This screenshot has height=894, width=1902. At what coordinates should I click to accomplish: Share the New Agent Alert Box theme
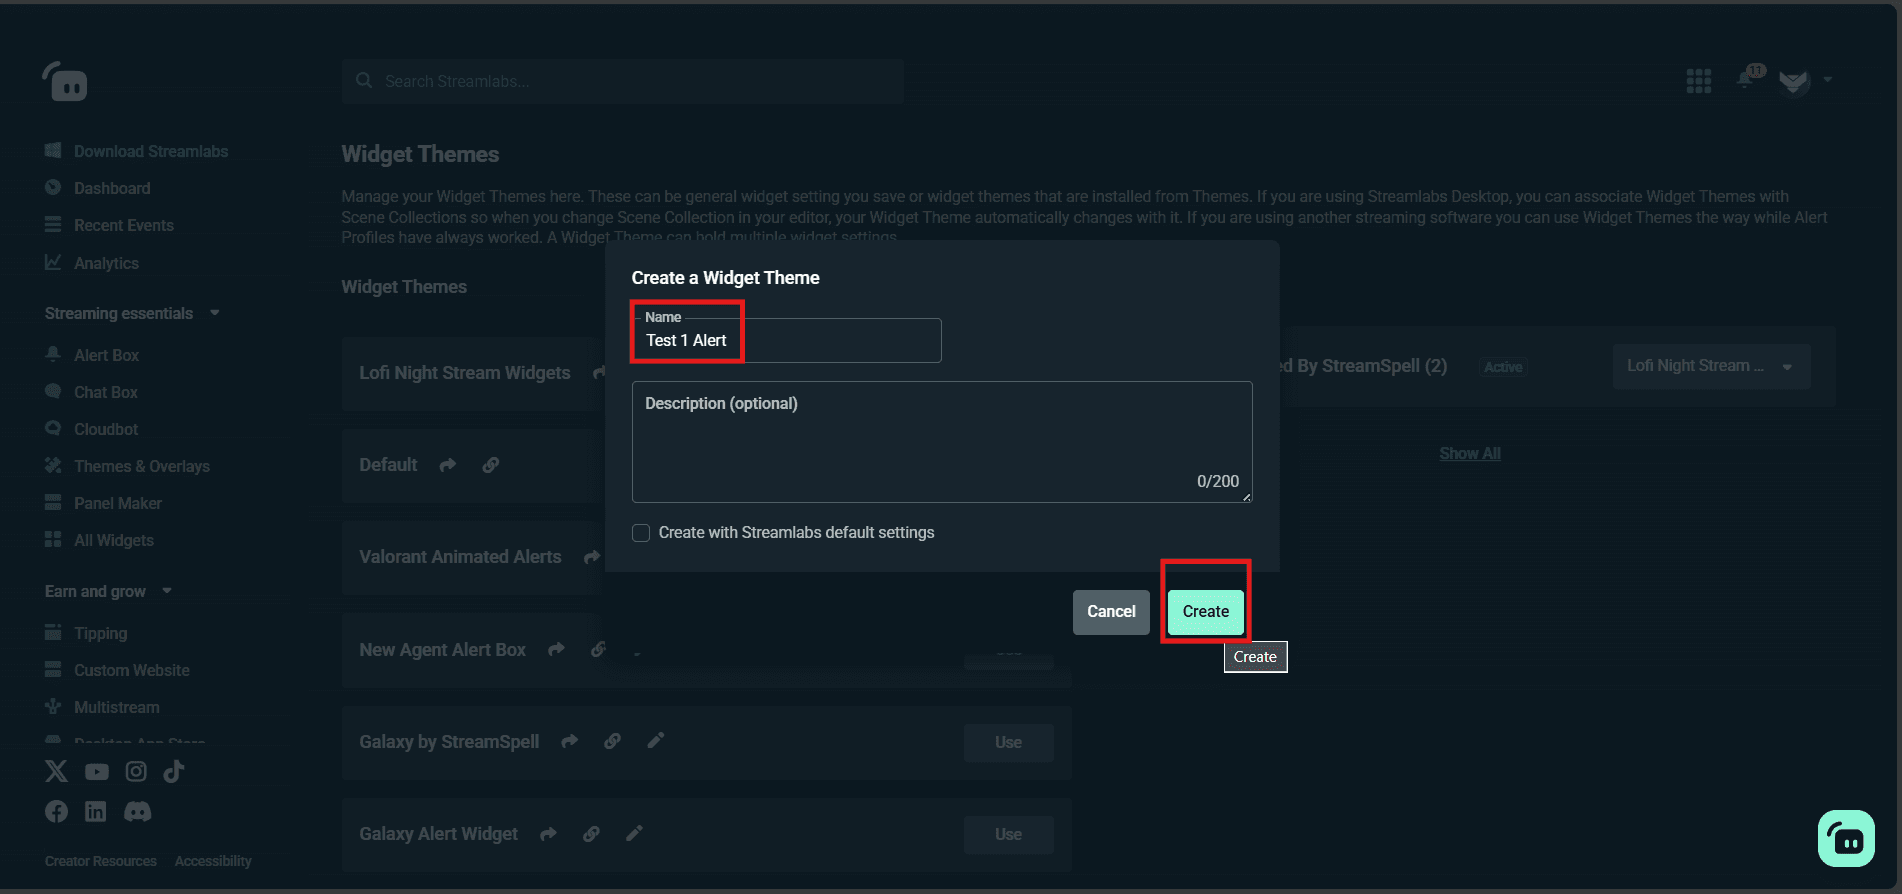pyautogui.click(x=556, y=650)
